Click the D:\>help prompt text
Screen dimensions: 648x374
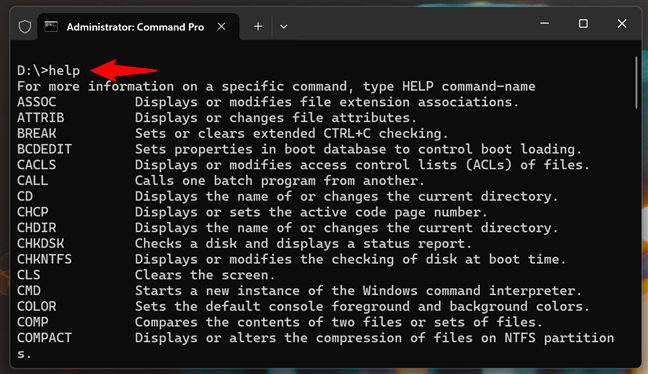[48, 71]
